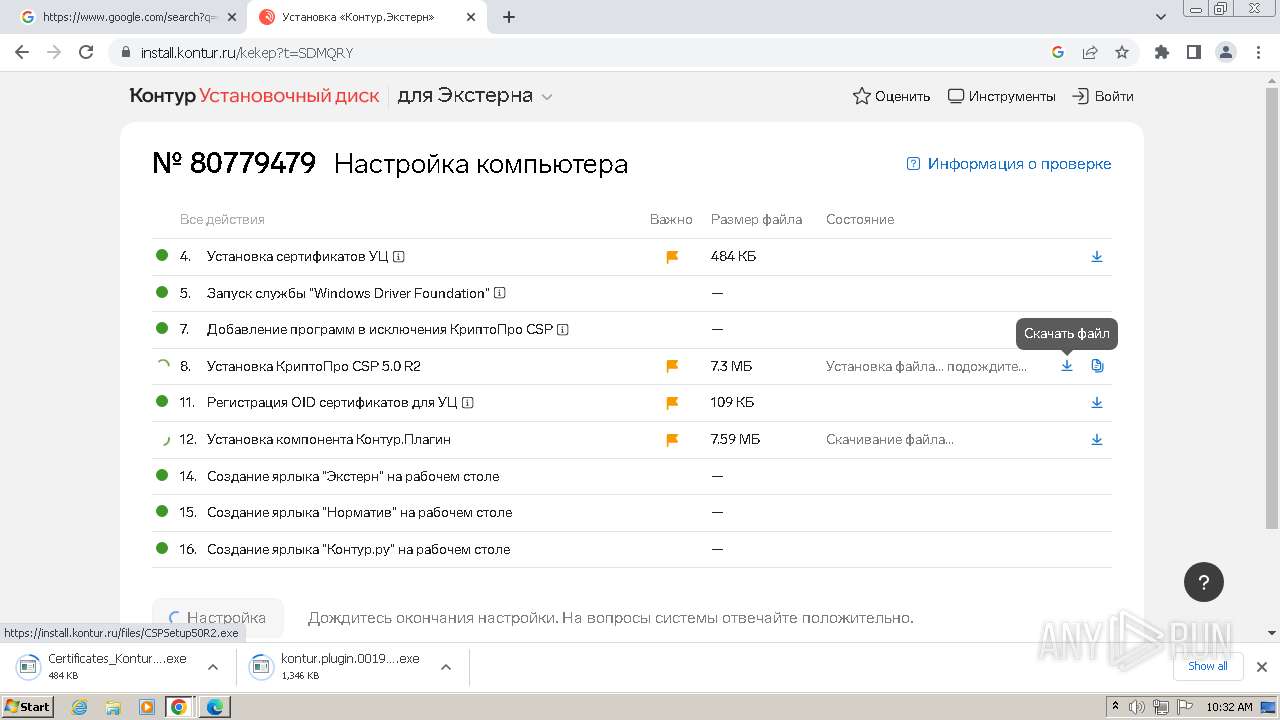Download the УЦ certificates installation file
1280x720 pixels.
1097,257
